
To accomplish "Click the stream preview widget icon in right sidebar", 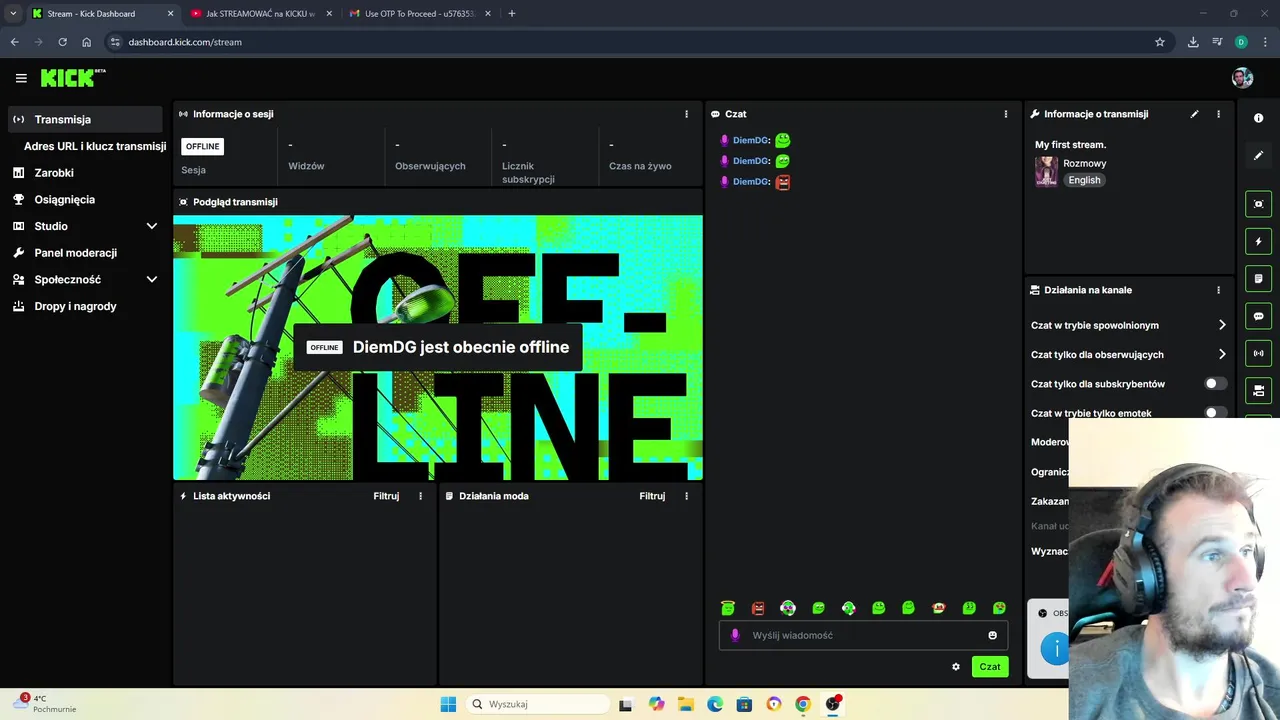I will [x=1258, y=204].
